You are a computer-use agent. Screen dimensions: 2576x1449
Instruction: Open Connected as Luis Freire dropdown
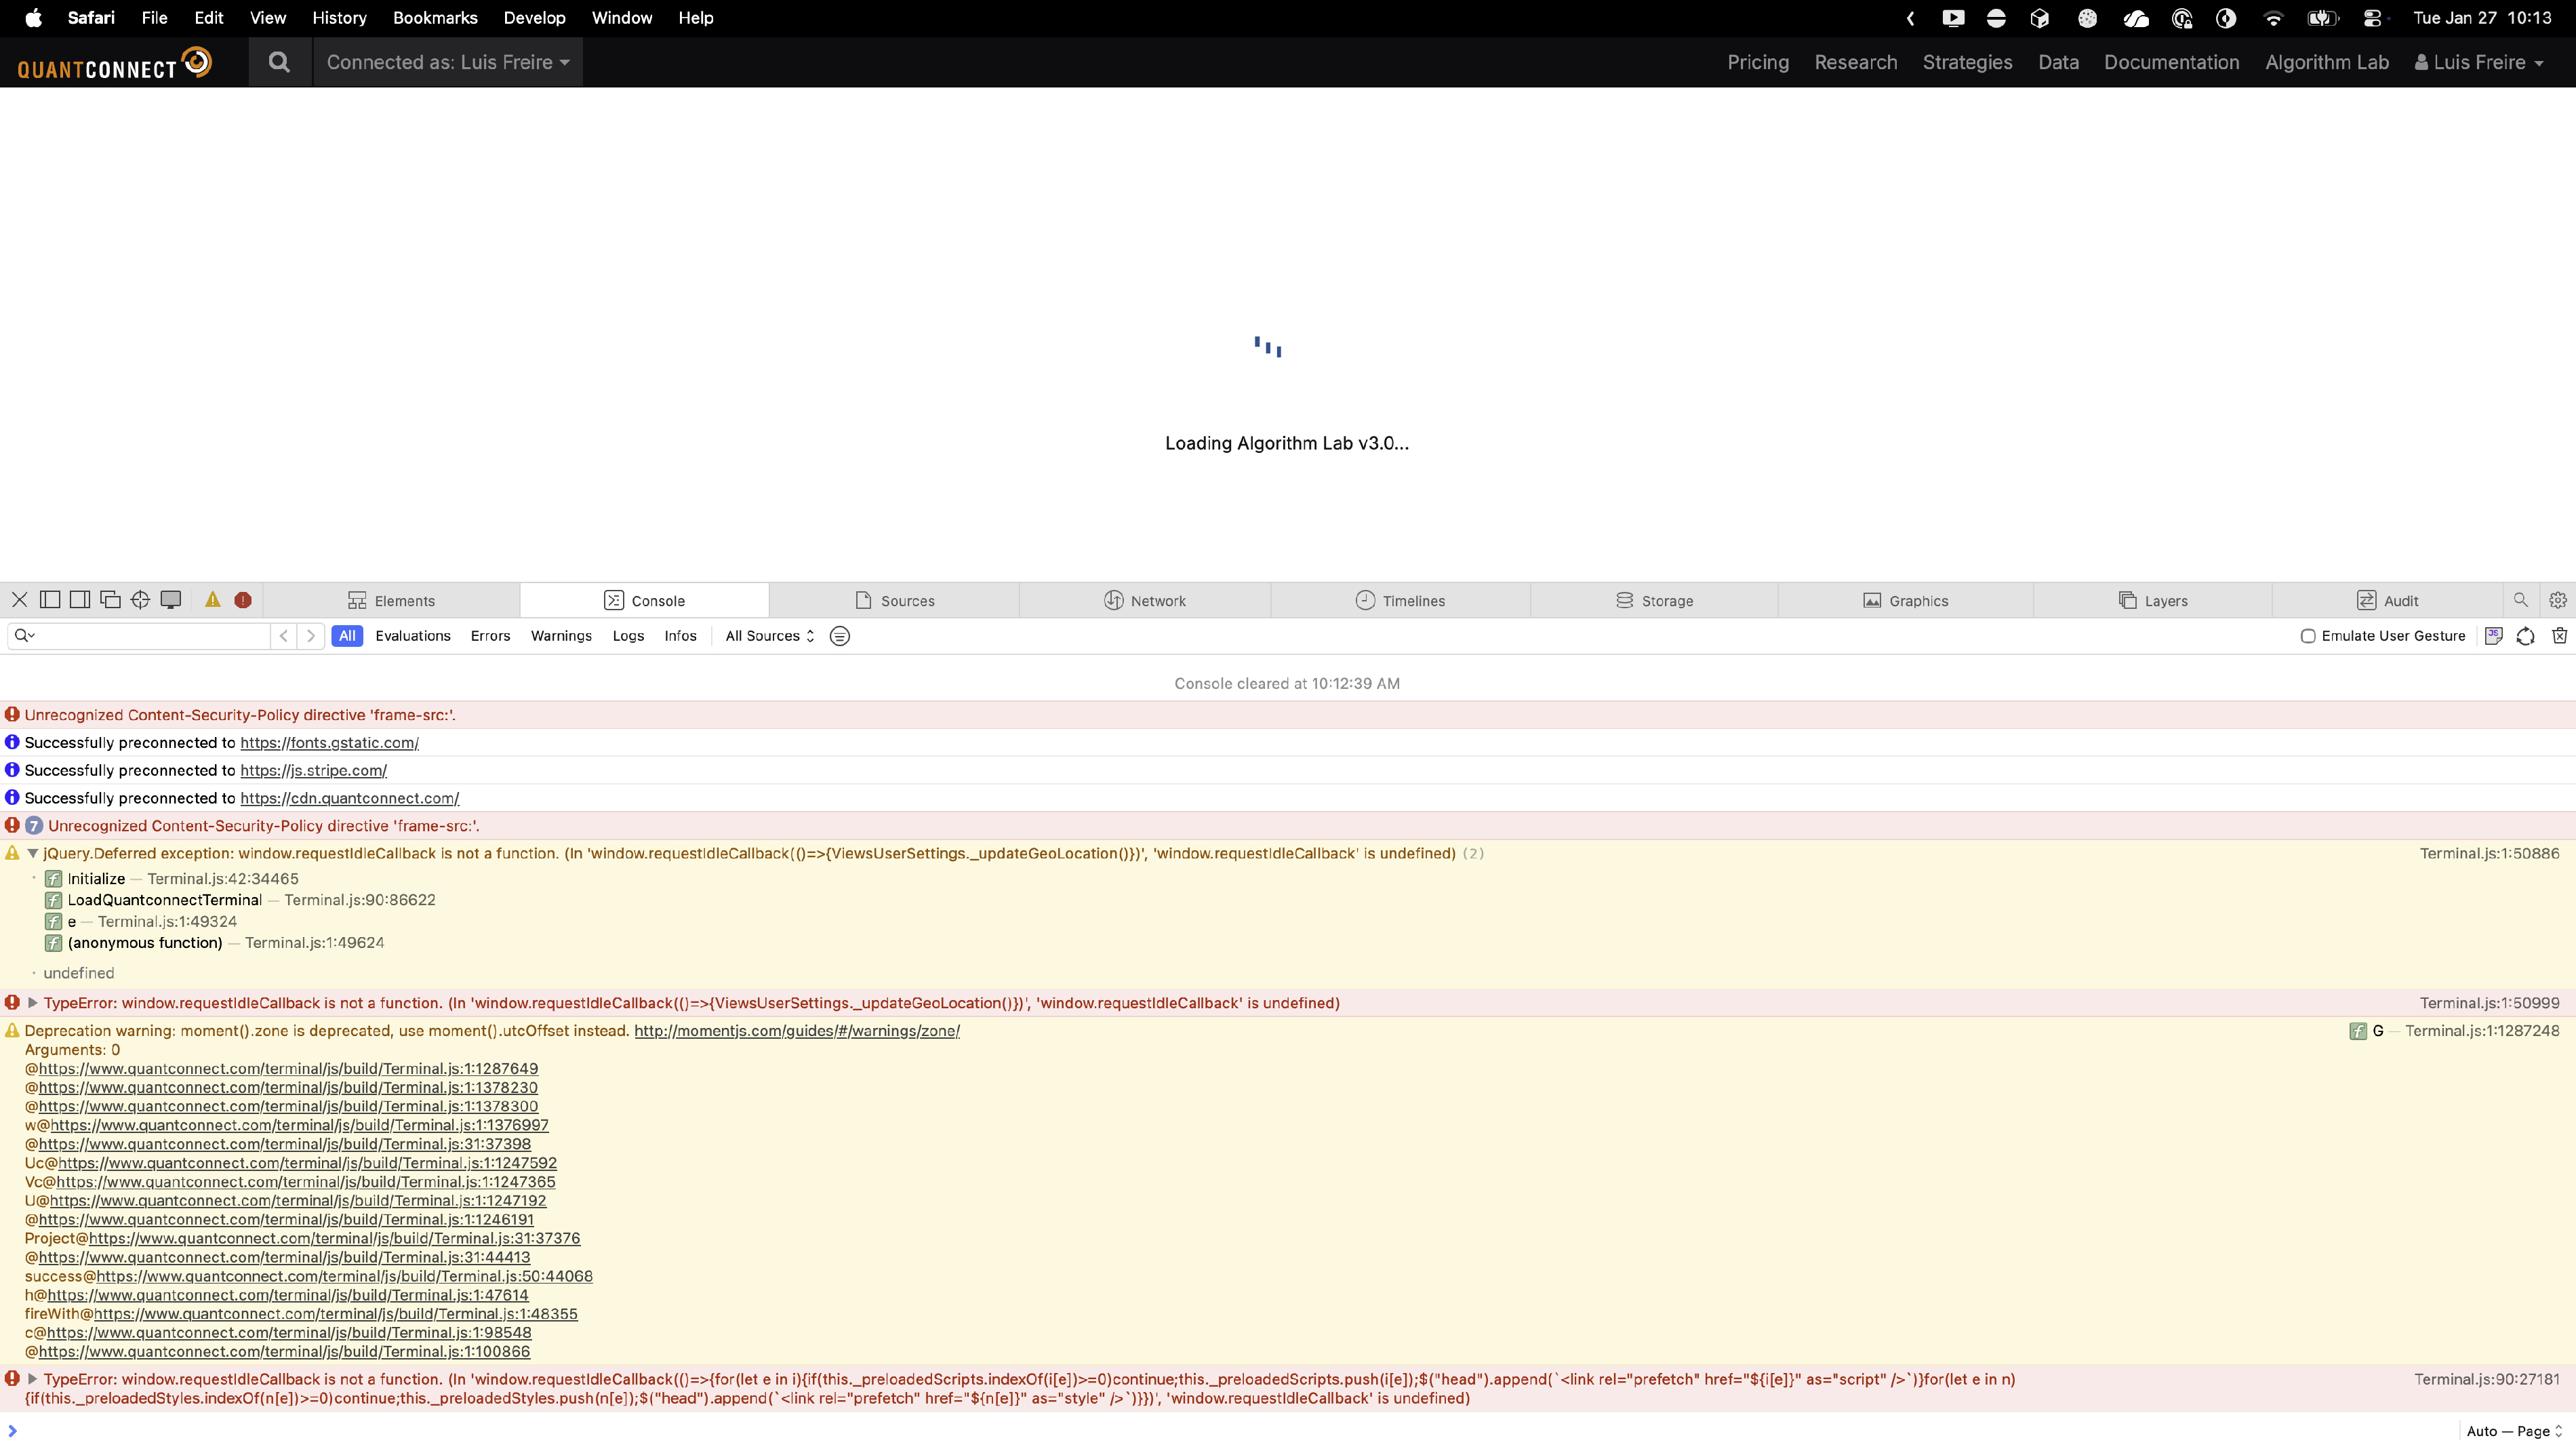447,62
